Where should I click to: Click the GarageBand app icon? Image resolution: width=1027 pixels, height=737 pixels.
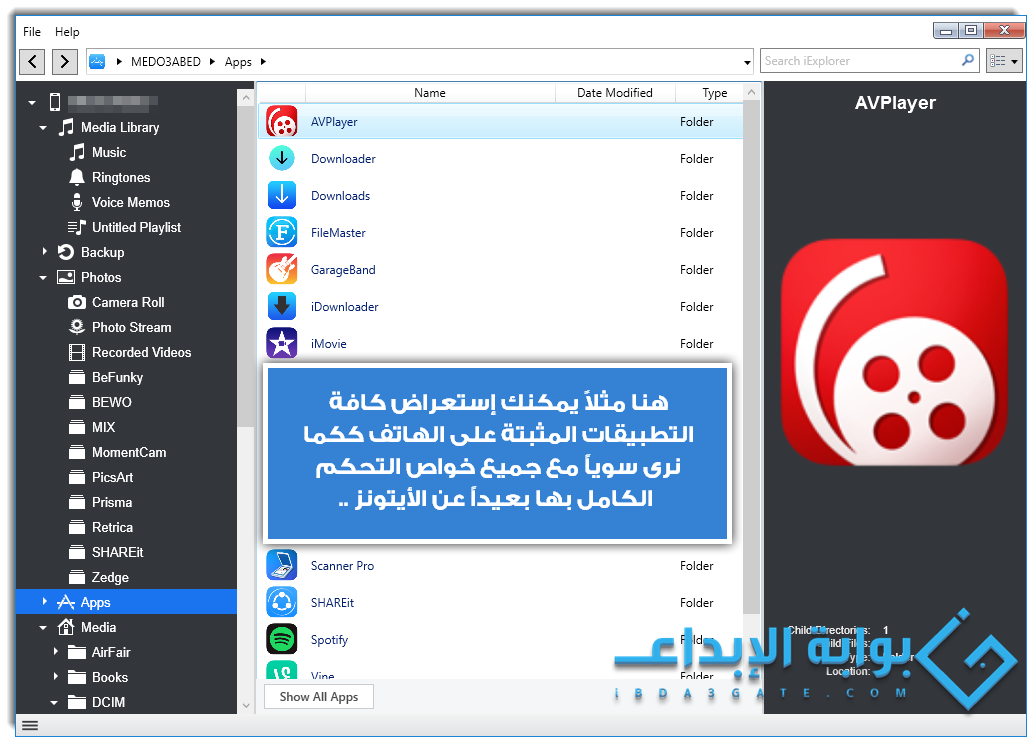coord(282,269)
